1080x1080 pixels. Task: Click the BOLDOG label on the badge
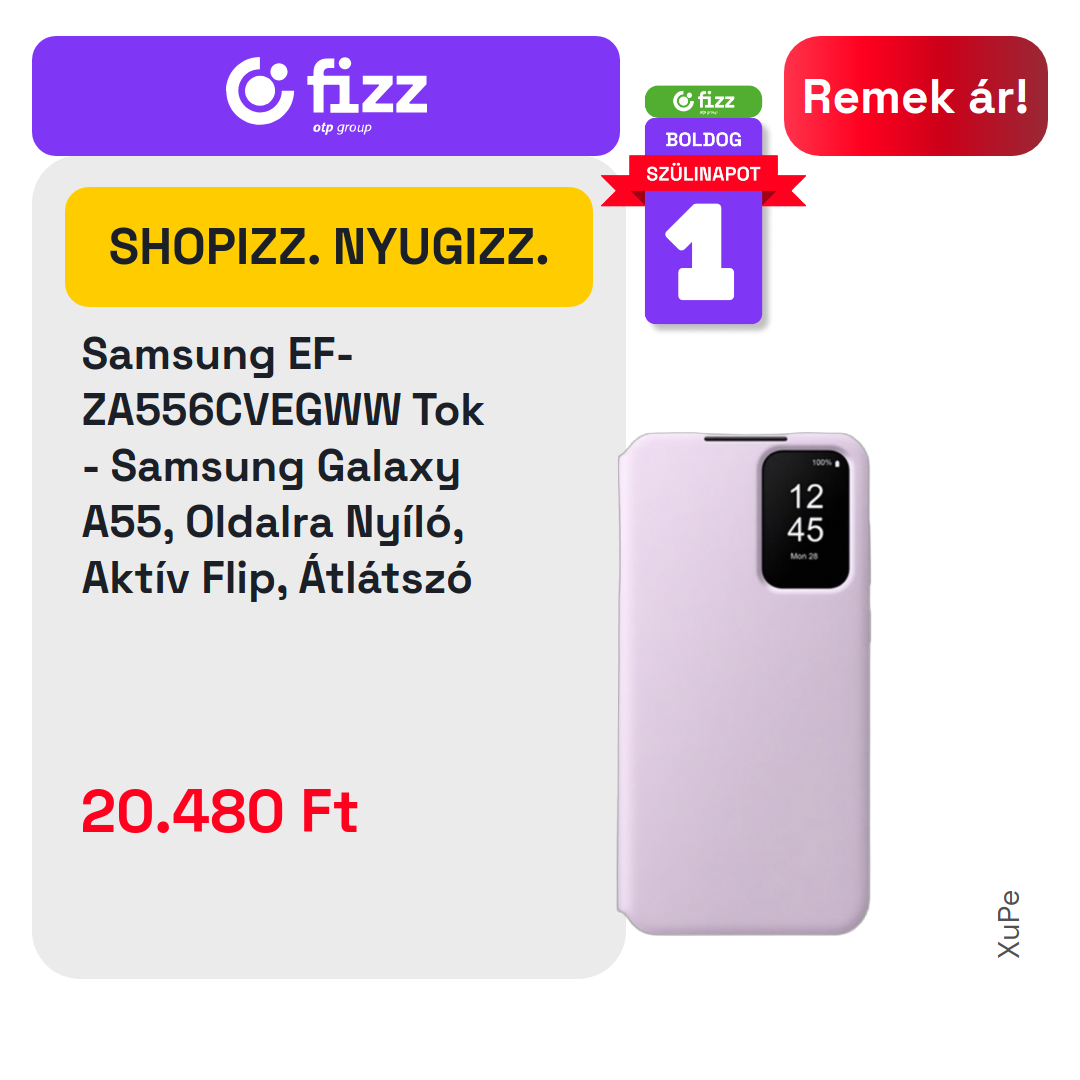[703, 140]
